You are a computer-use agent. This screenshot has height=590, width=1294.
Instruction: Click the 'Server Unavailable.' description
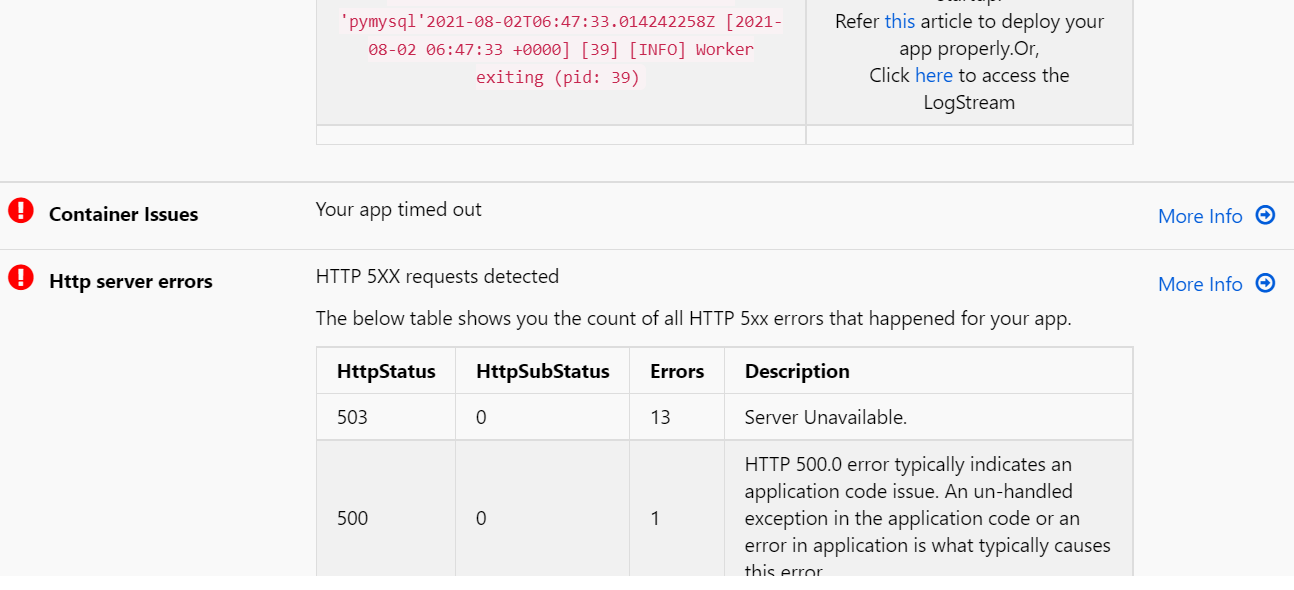(826, 417)
